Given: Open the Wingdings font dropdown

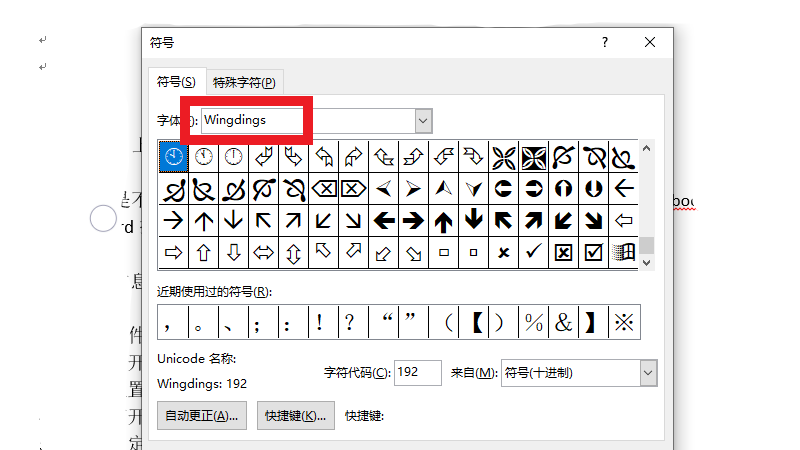Looking at the screenshot, I should [x=423, y=121].
